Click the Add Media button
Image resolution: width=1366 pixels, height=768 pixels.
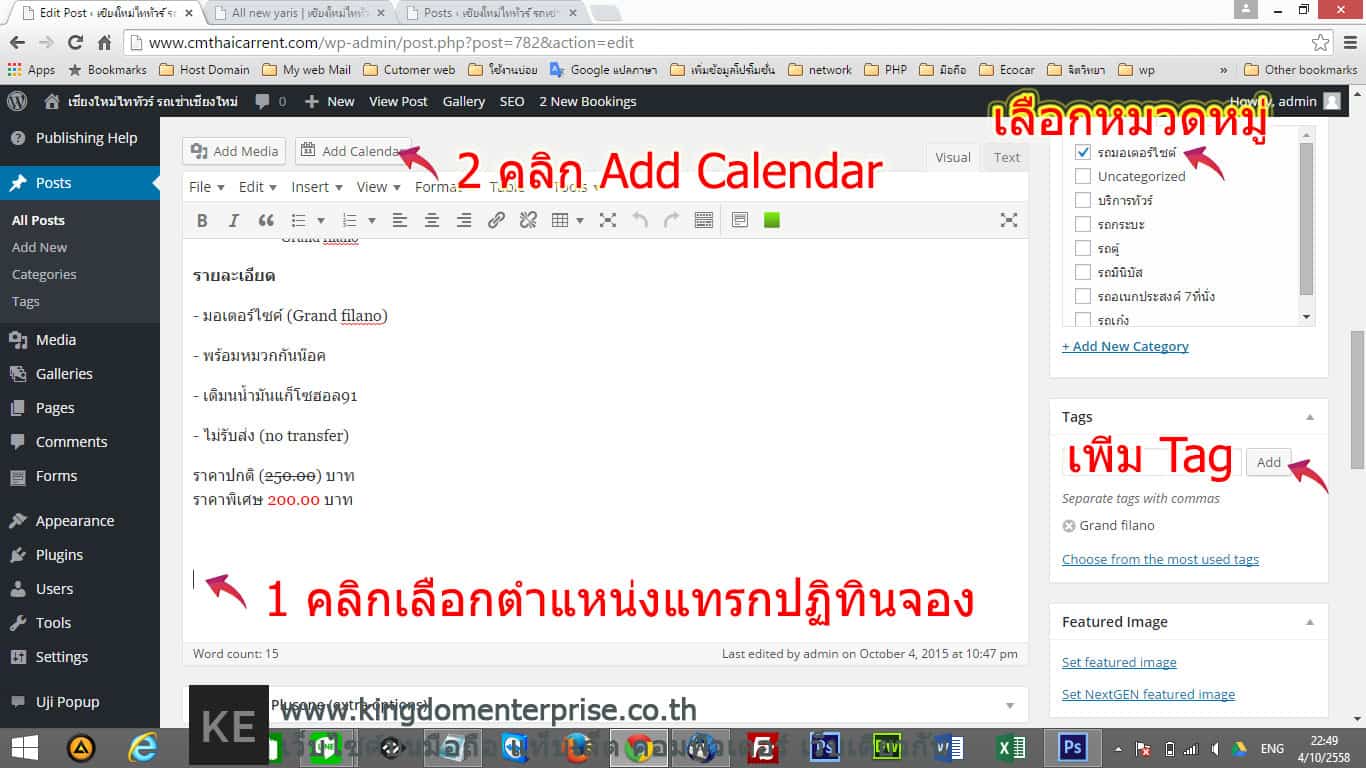point(235,151)
